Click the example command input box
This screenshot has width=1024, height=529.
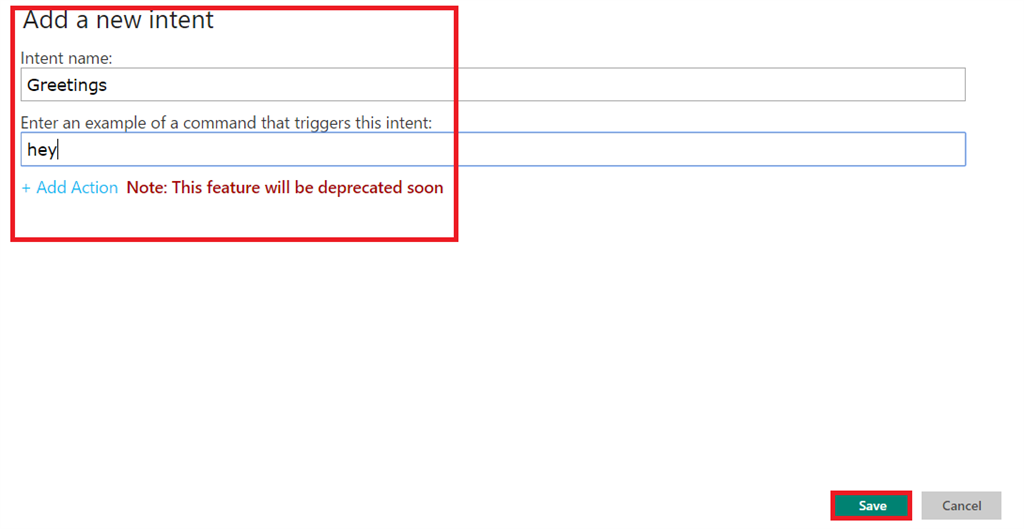point(493,150)
